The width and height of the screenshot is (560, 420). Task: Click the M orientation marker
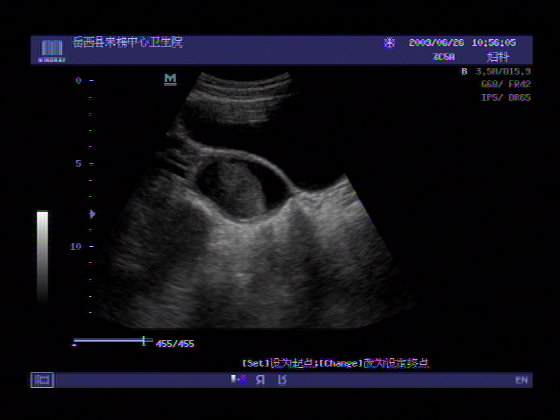[x=170, y=79]
